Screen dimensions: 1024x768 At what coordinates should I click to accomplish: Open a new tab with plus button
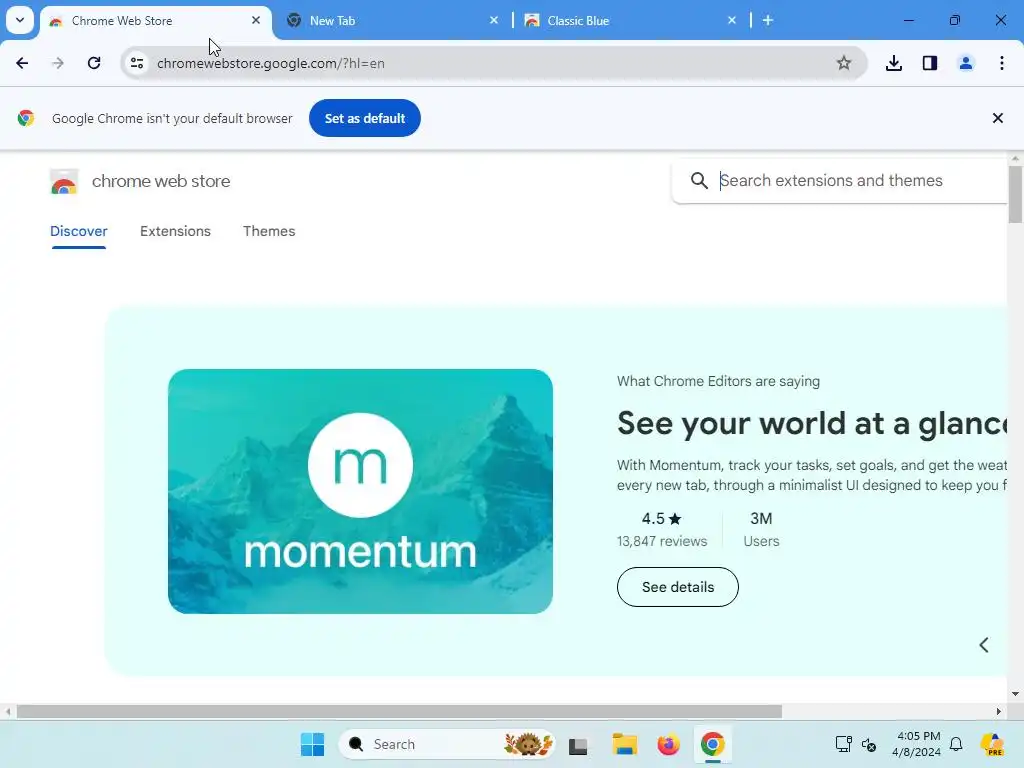coord(768,20)
